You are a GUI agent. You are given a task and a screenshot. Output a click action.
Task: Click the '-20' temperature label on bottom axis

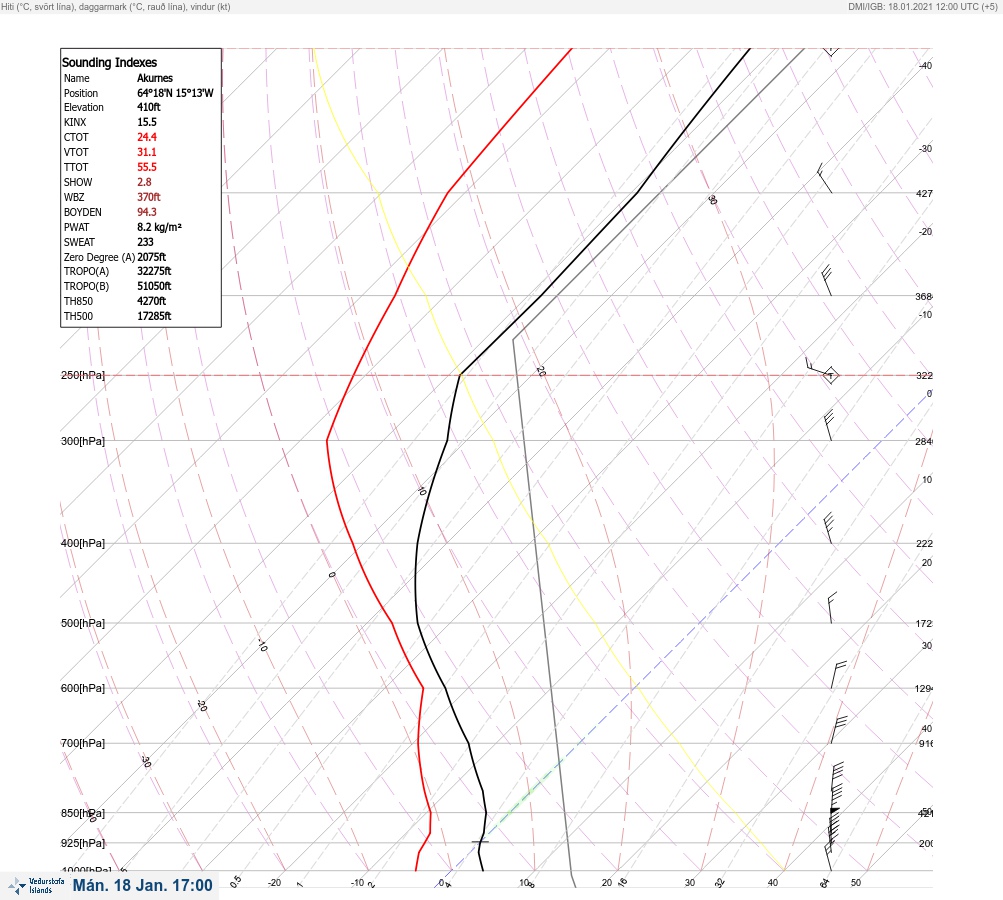click(274, 883)
